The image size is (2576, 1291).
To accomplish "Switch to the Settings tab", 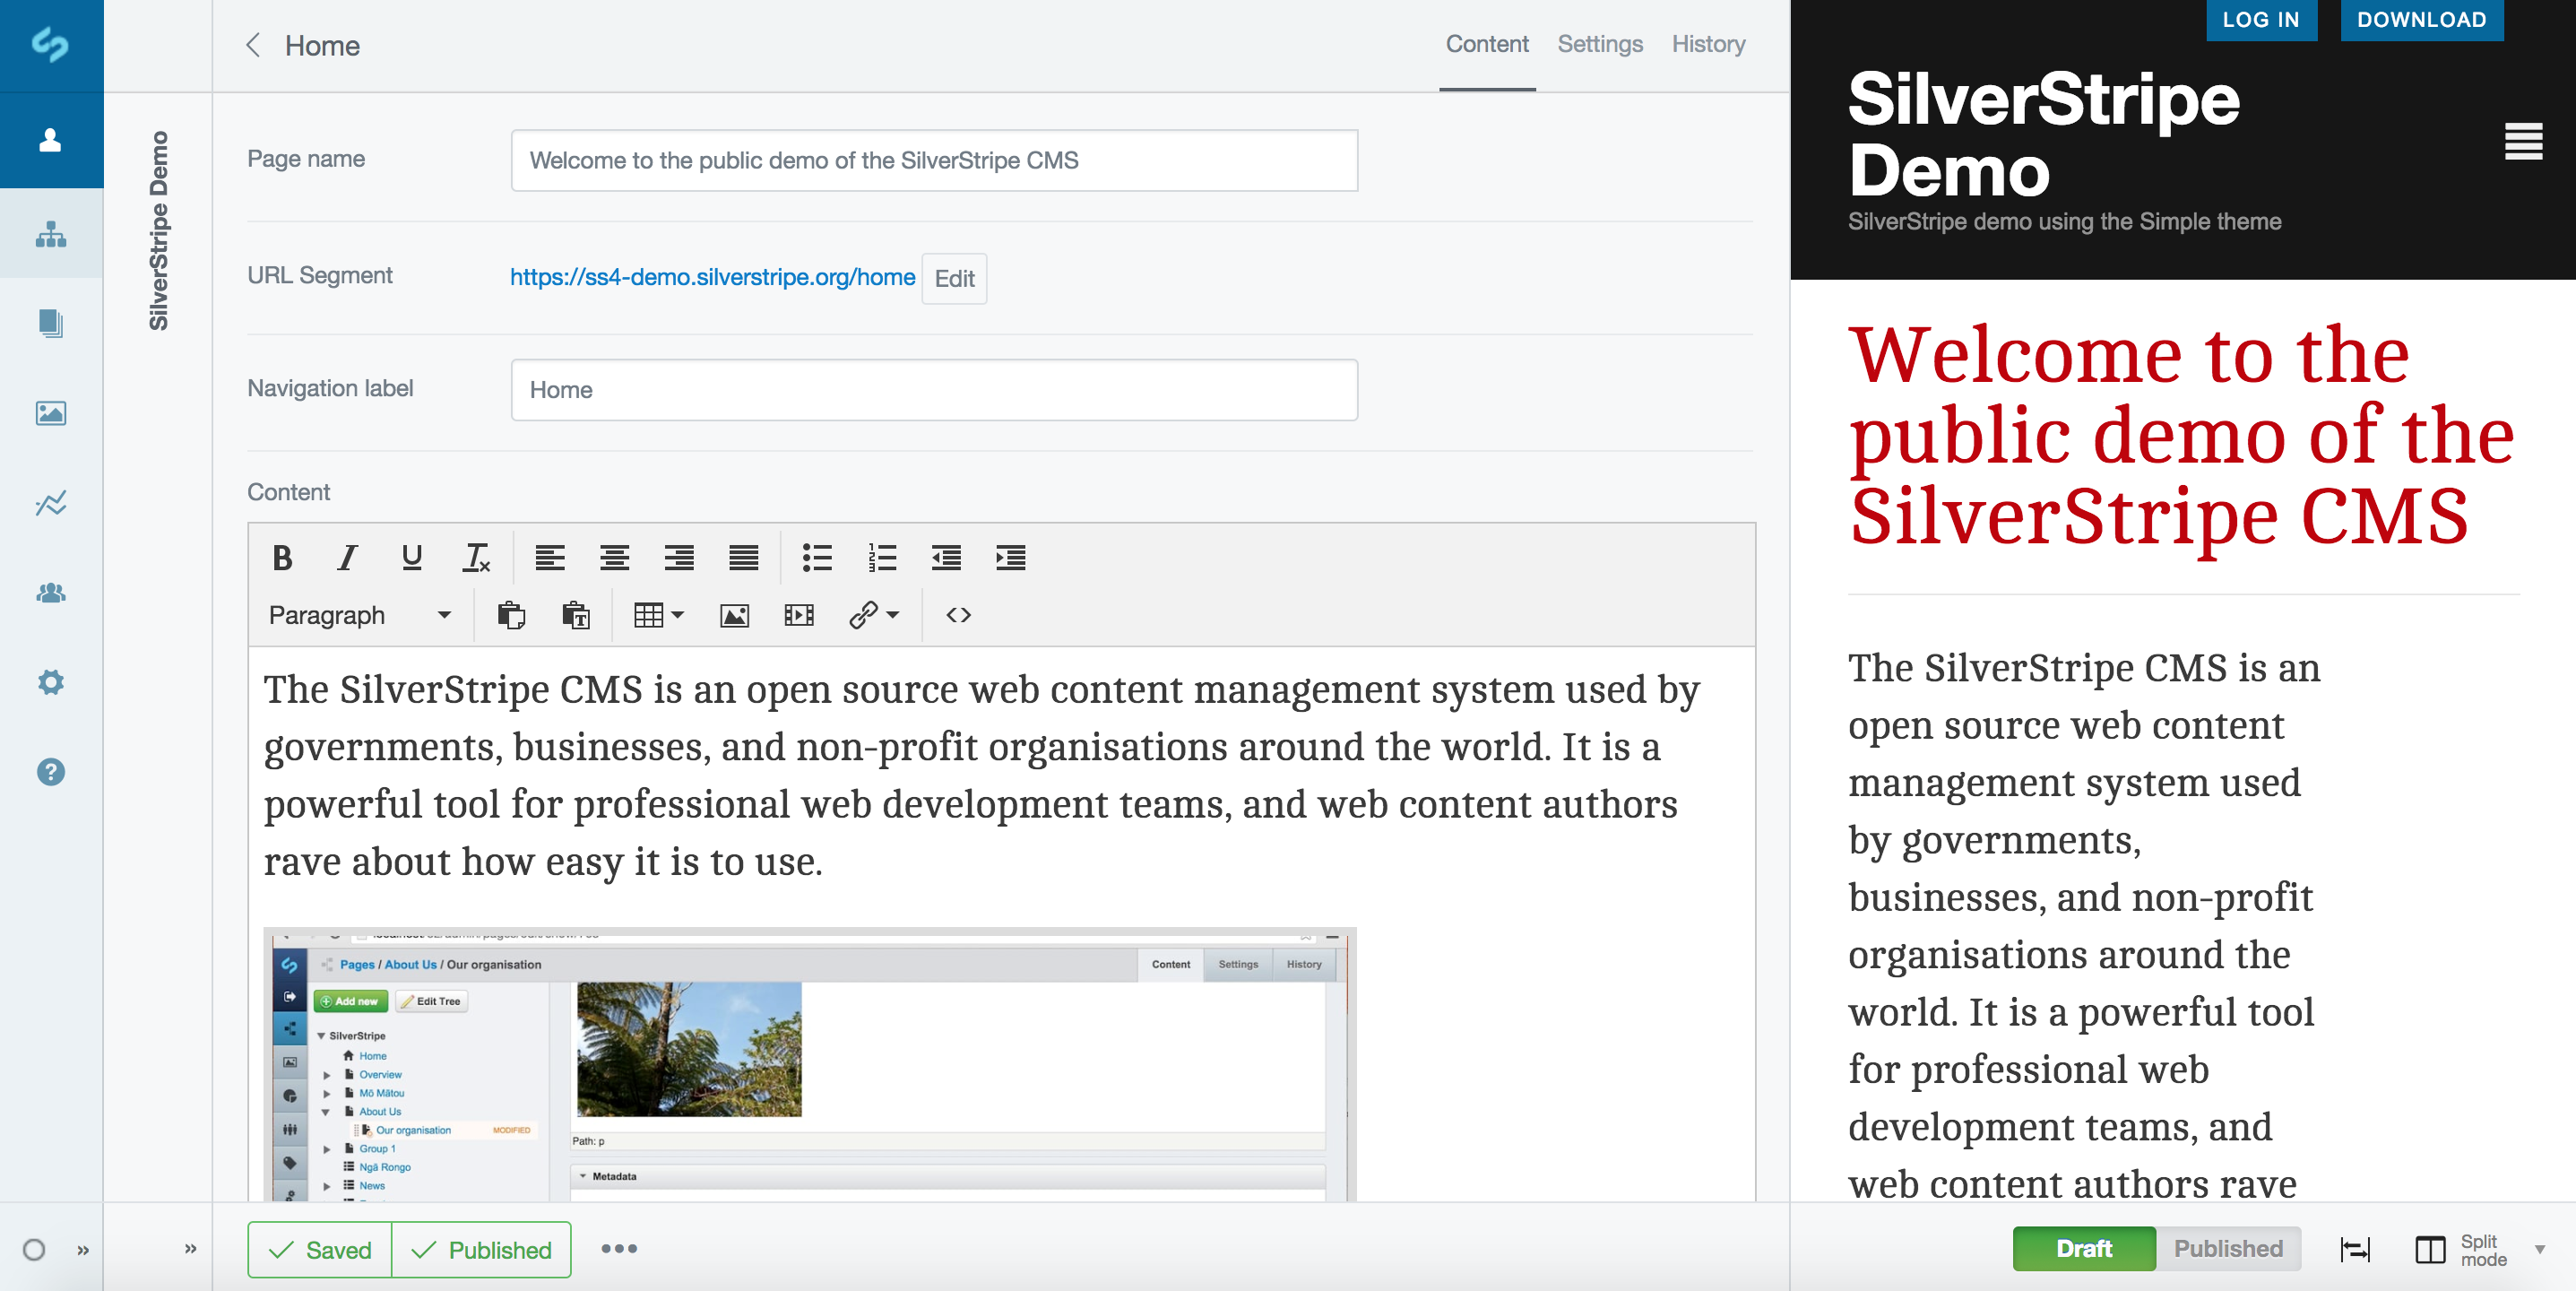I will [x=1599, y=44].
